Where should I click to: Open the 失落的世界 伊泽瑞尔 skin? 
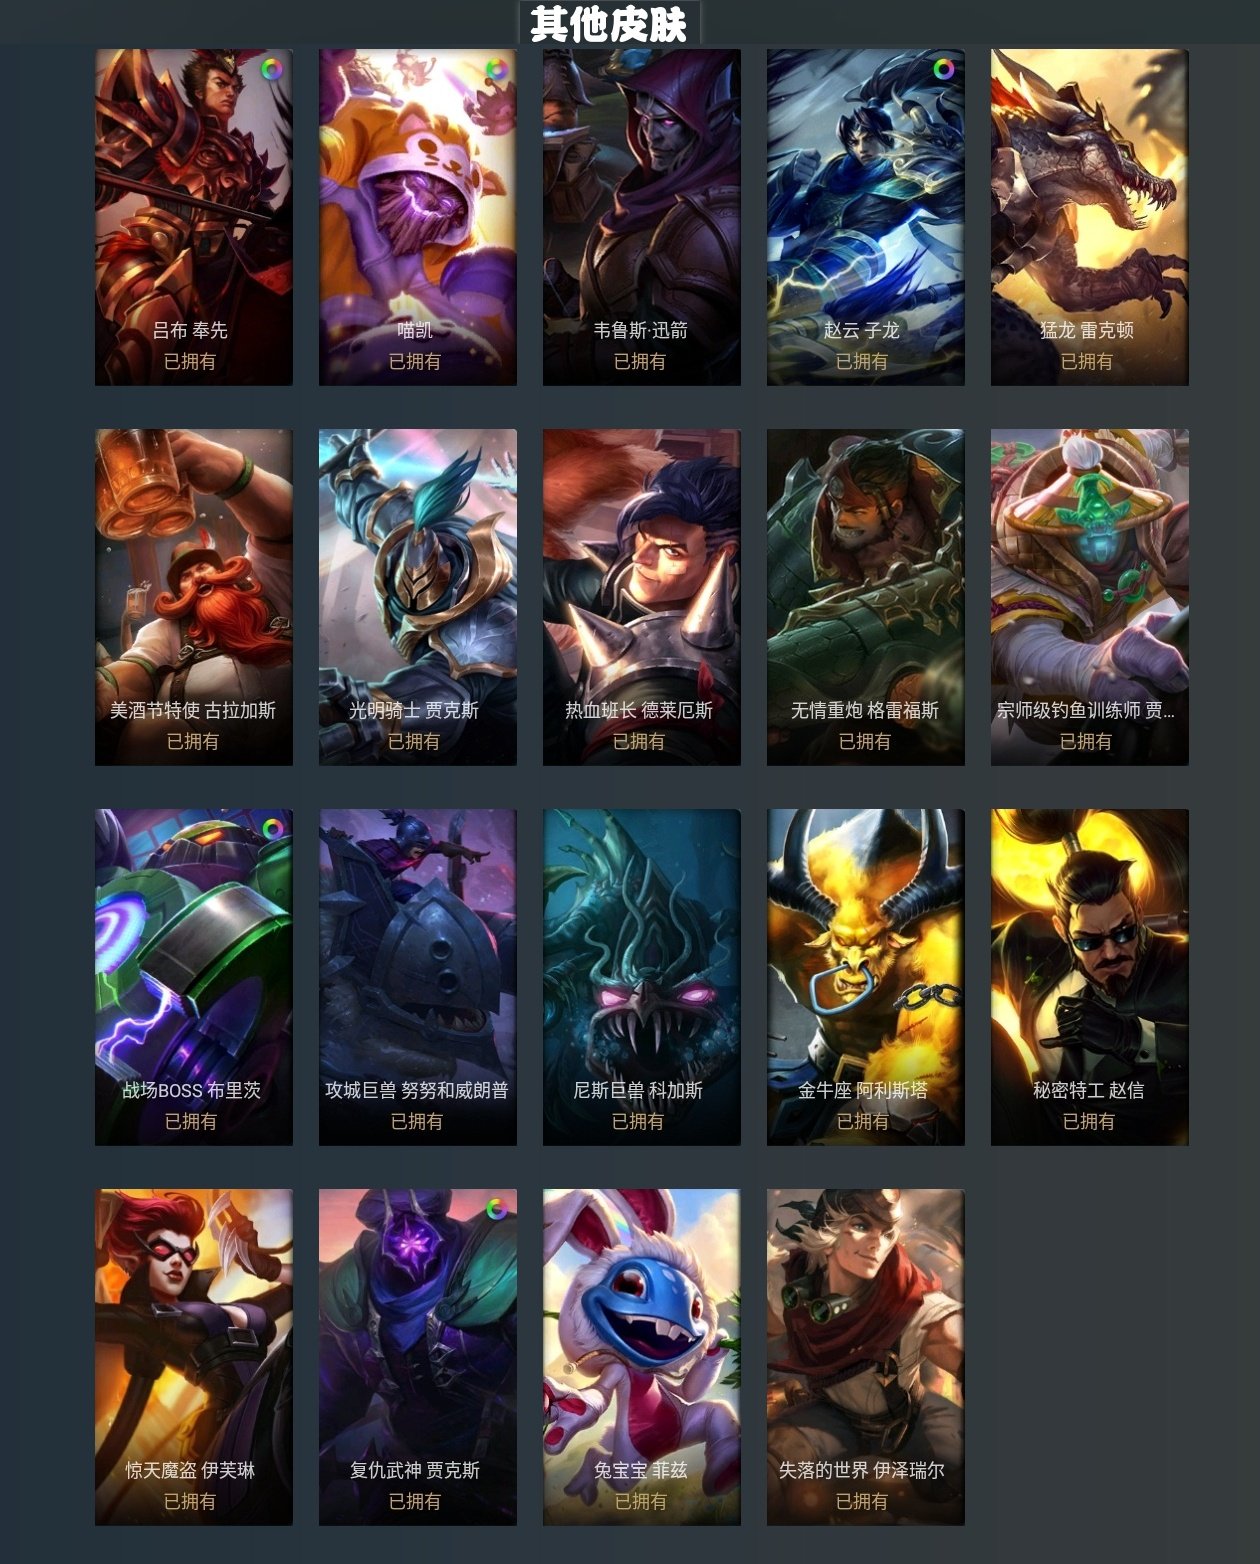866,1357
